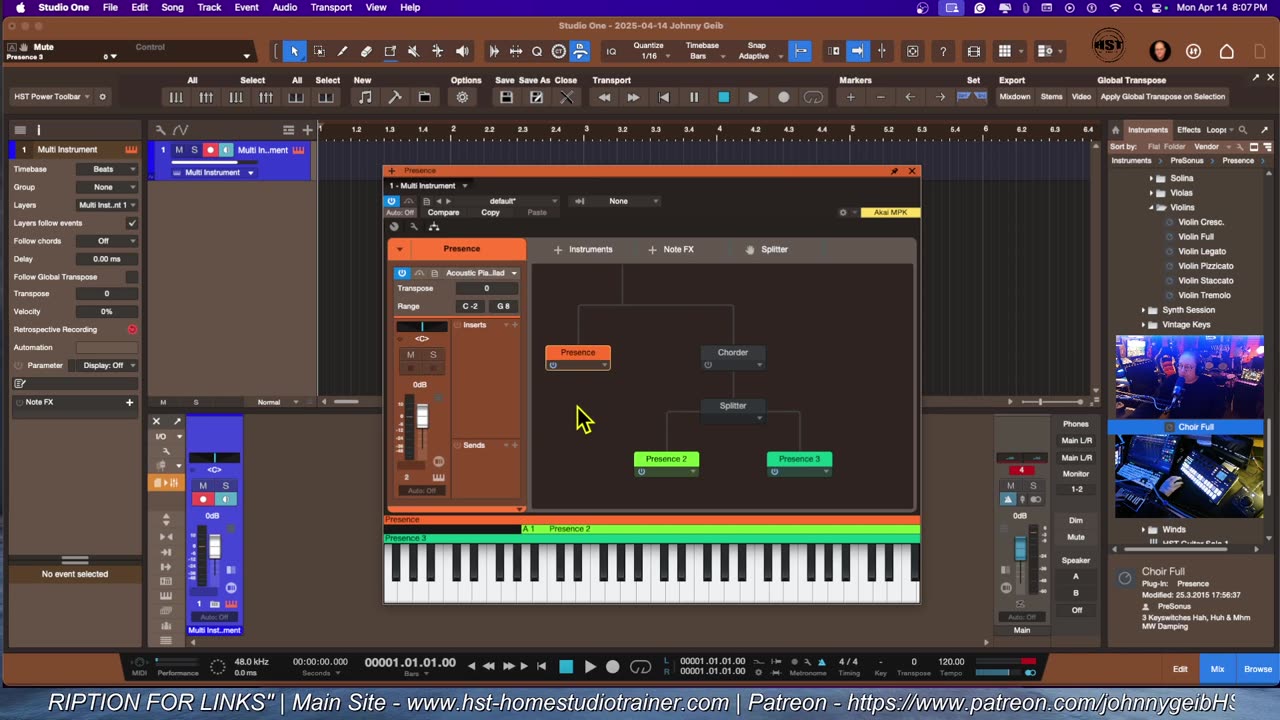Screen dimensions: 1280x720
Task: Add Instruments with the plus button
Action: [x=558, y=249]
